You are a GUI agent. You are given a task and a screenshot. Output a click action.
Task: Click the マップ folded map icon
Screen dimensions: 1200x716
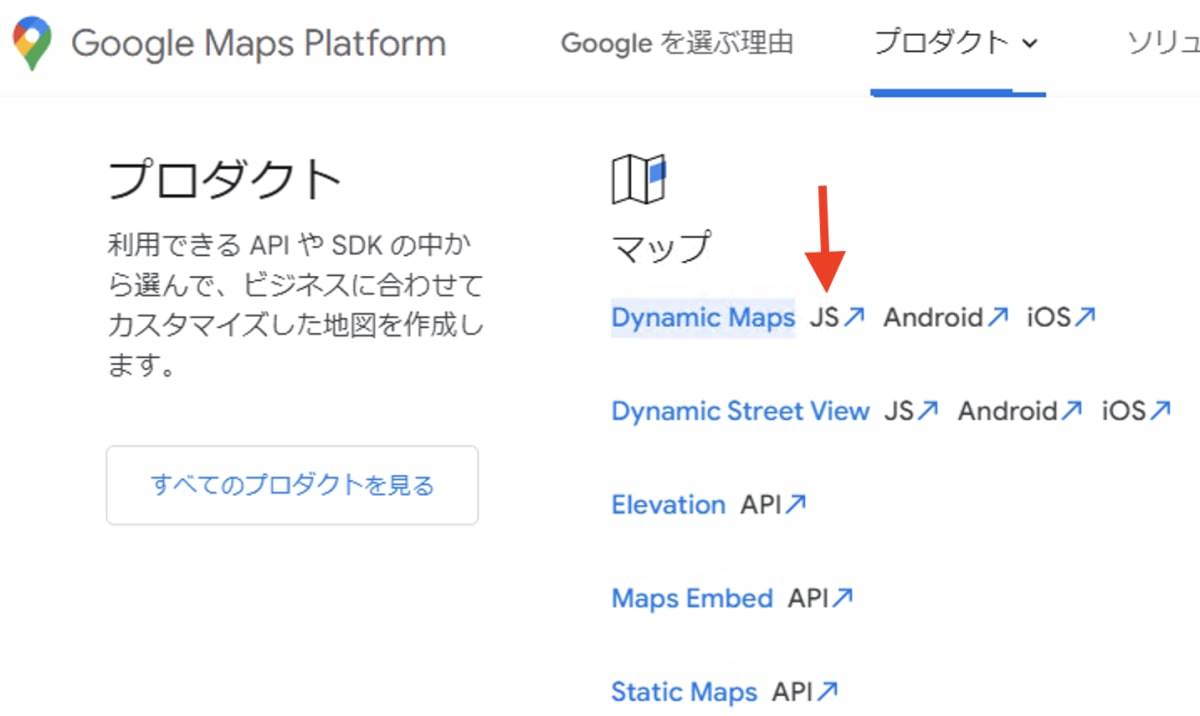[x=638, y=180]
